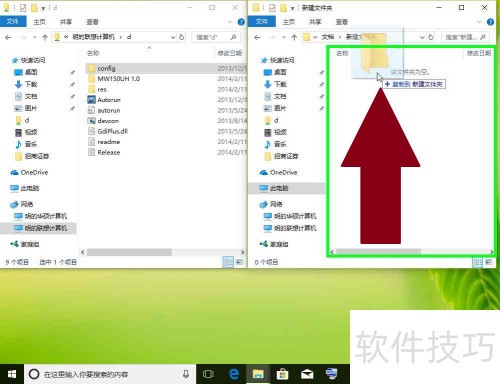Open the 查看 tab in right window

[x=342, y=22]
